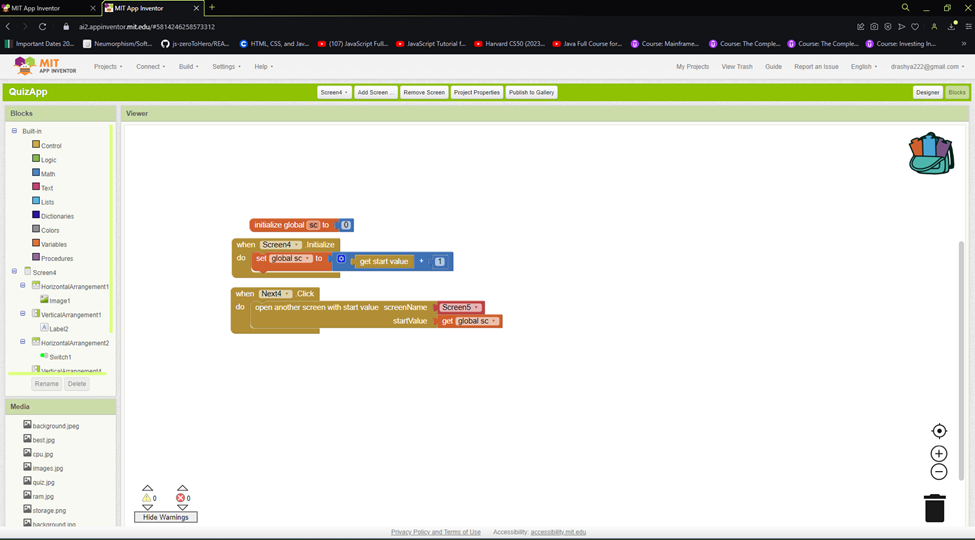Open the English language dropdown
This screenshot has height=540, width=975.
tap(864, 67)
